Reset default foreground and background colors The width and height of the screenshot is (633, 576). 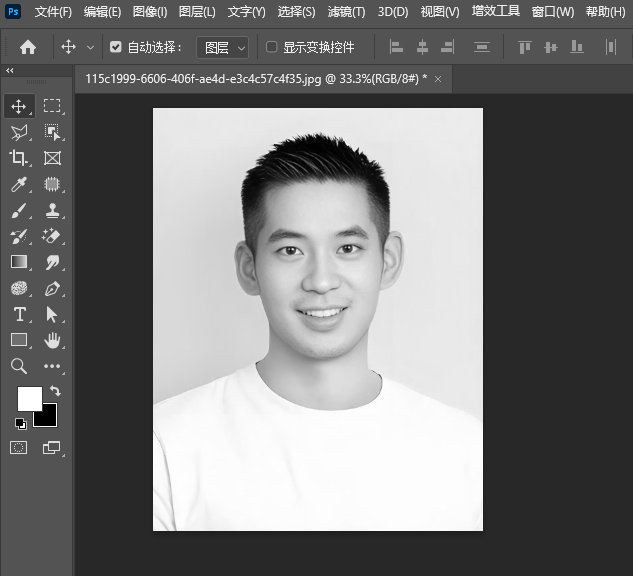20,423
